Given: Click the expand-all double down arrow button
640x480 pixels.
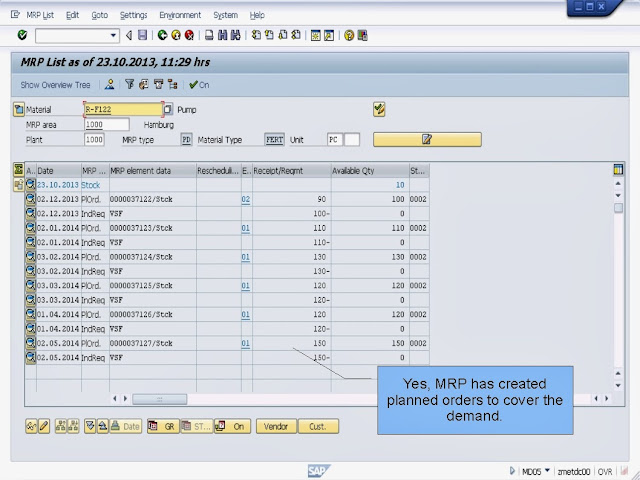Looking at the screenshot, I should tap(90, 426).
